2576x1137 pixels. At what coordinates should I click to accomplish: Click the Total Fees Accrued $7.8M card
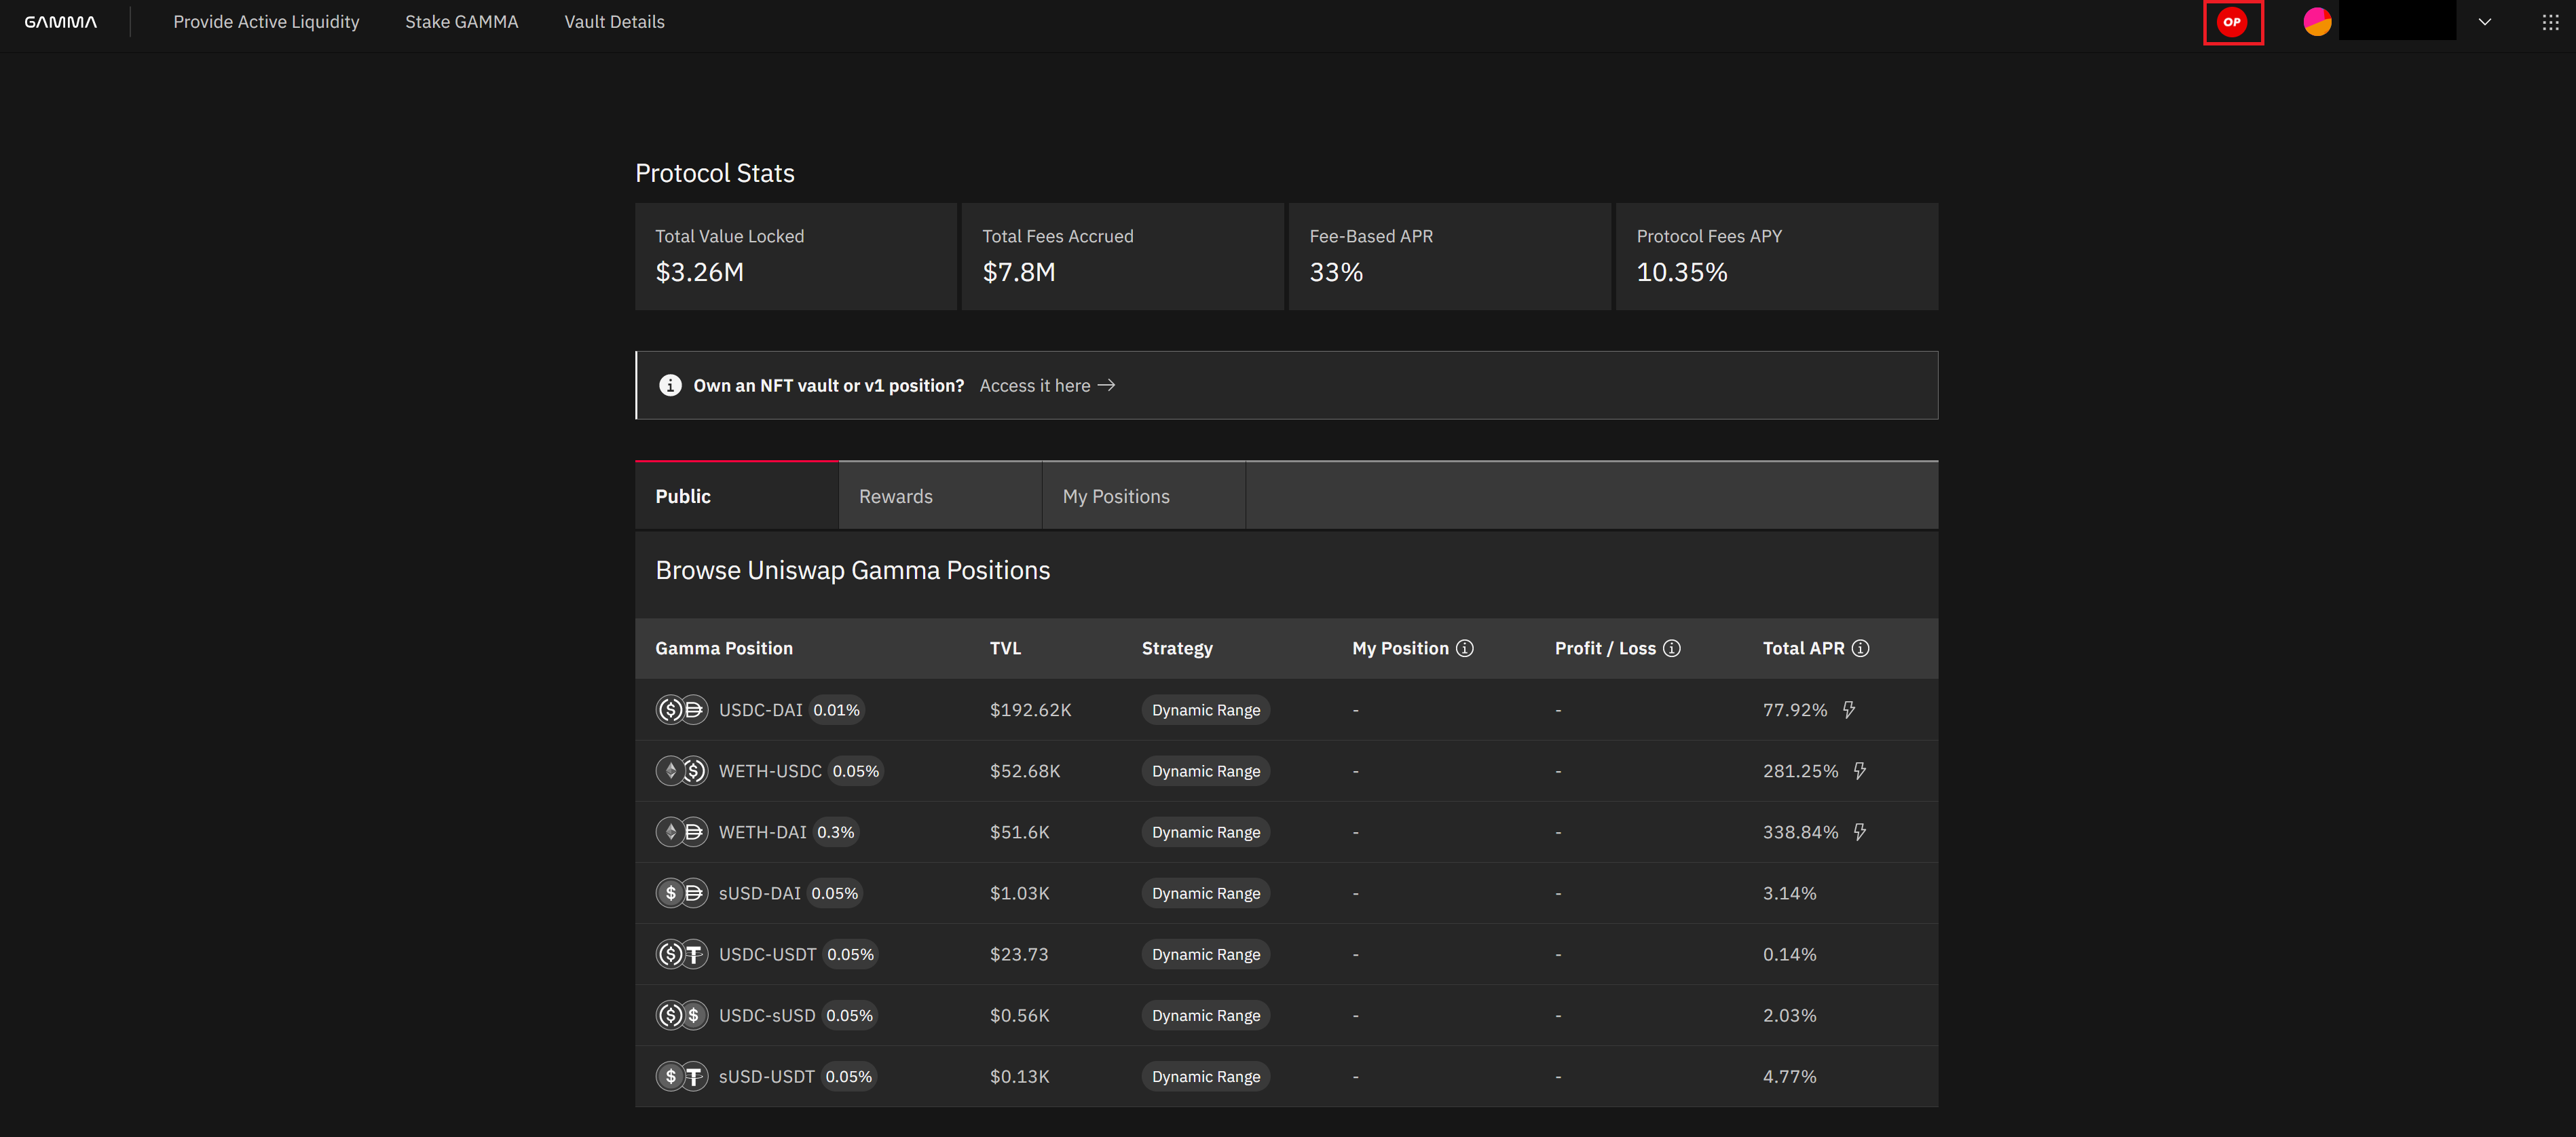point(1123,257)
